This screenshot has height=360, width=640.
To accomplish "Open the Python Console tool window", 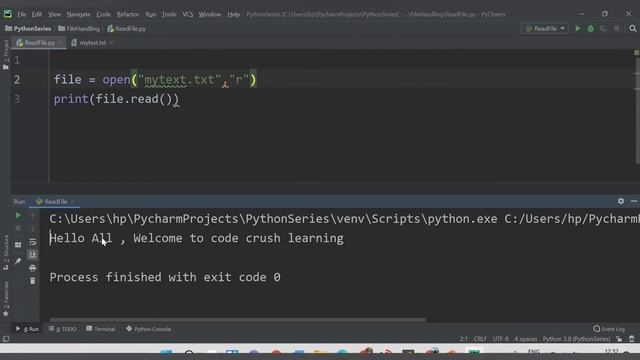I will (148, 329).
